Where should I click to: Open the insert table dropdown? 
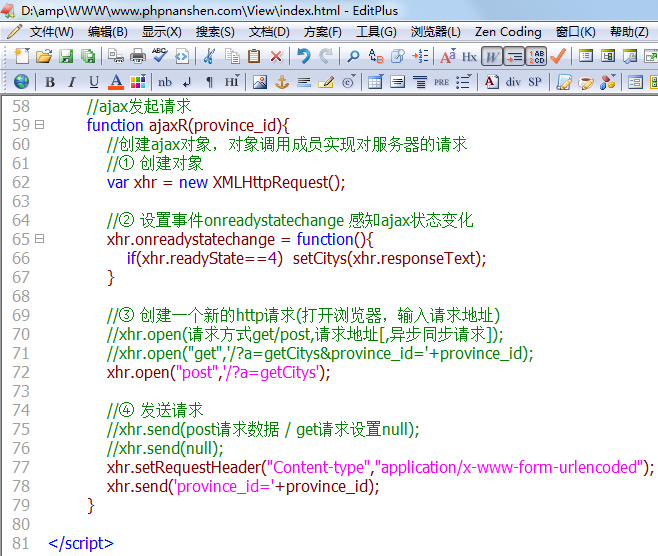[x=375, y=82]
